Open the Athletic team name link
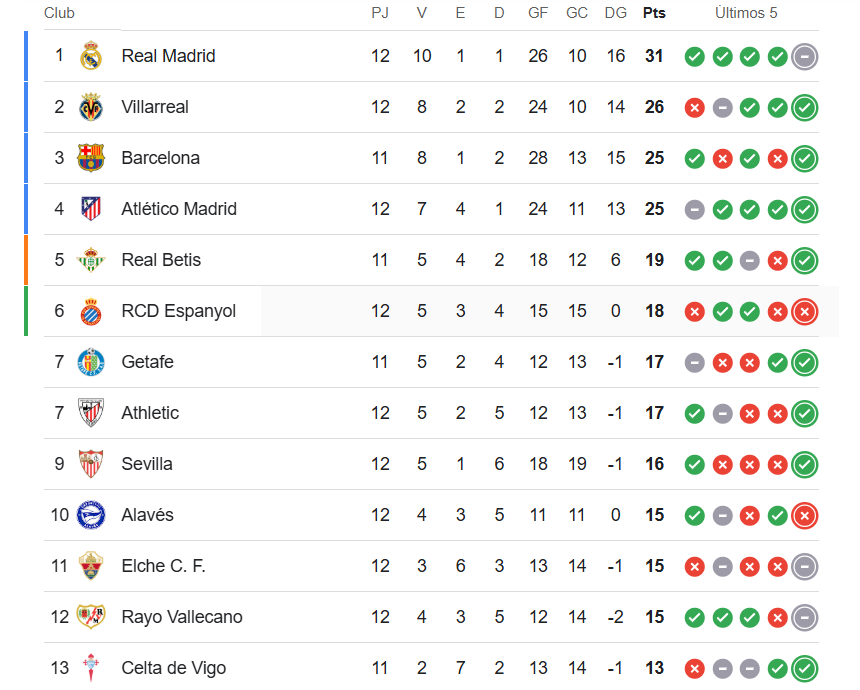Image resolution: width=860 pixels, height=690 pixels. point(150,413)
